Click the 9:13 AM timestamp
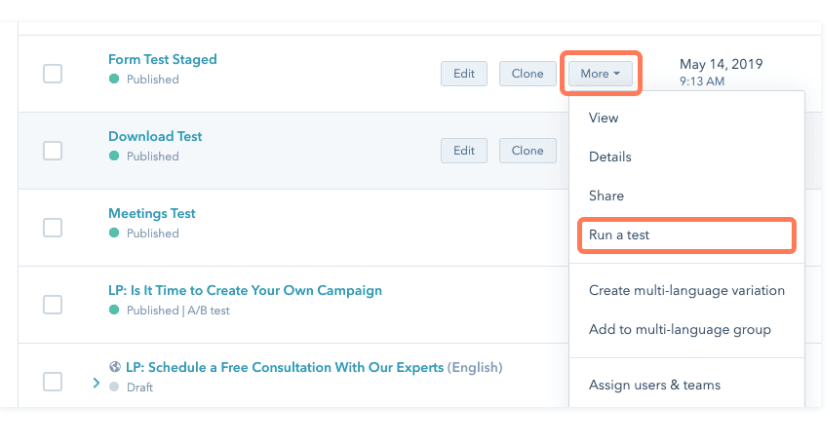The height and width of the screenshot is (429, 830). [x=702, y=81]
